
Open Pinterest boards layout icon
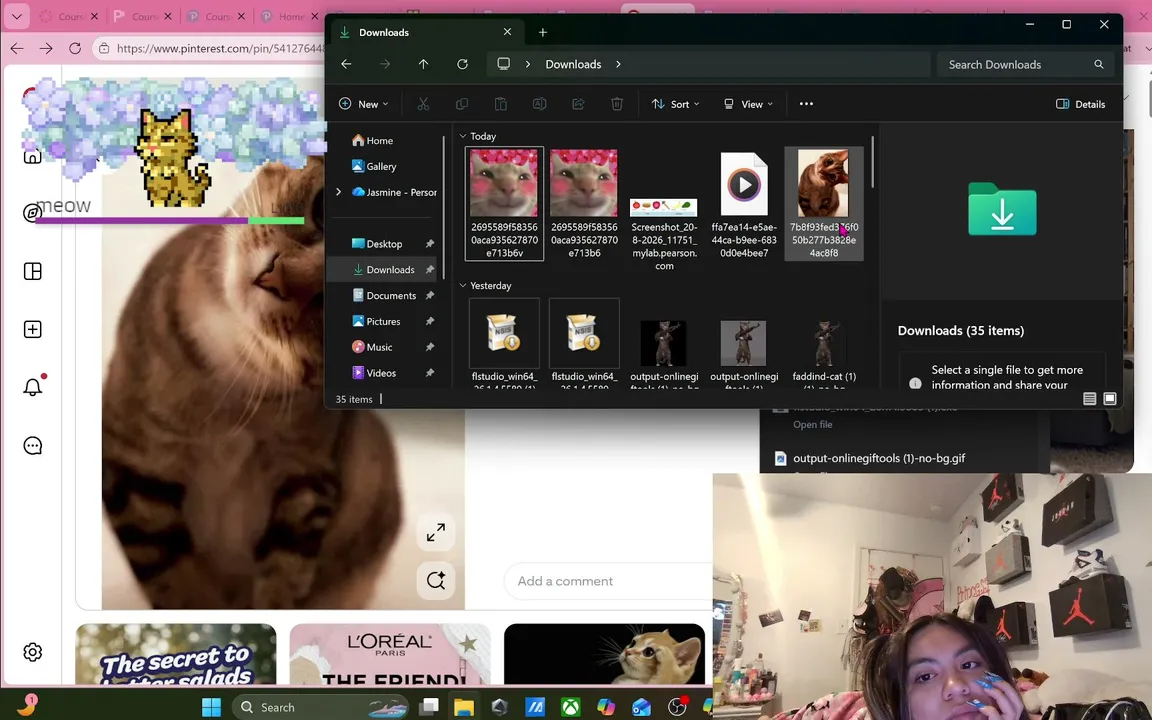pos(32,271)
